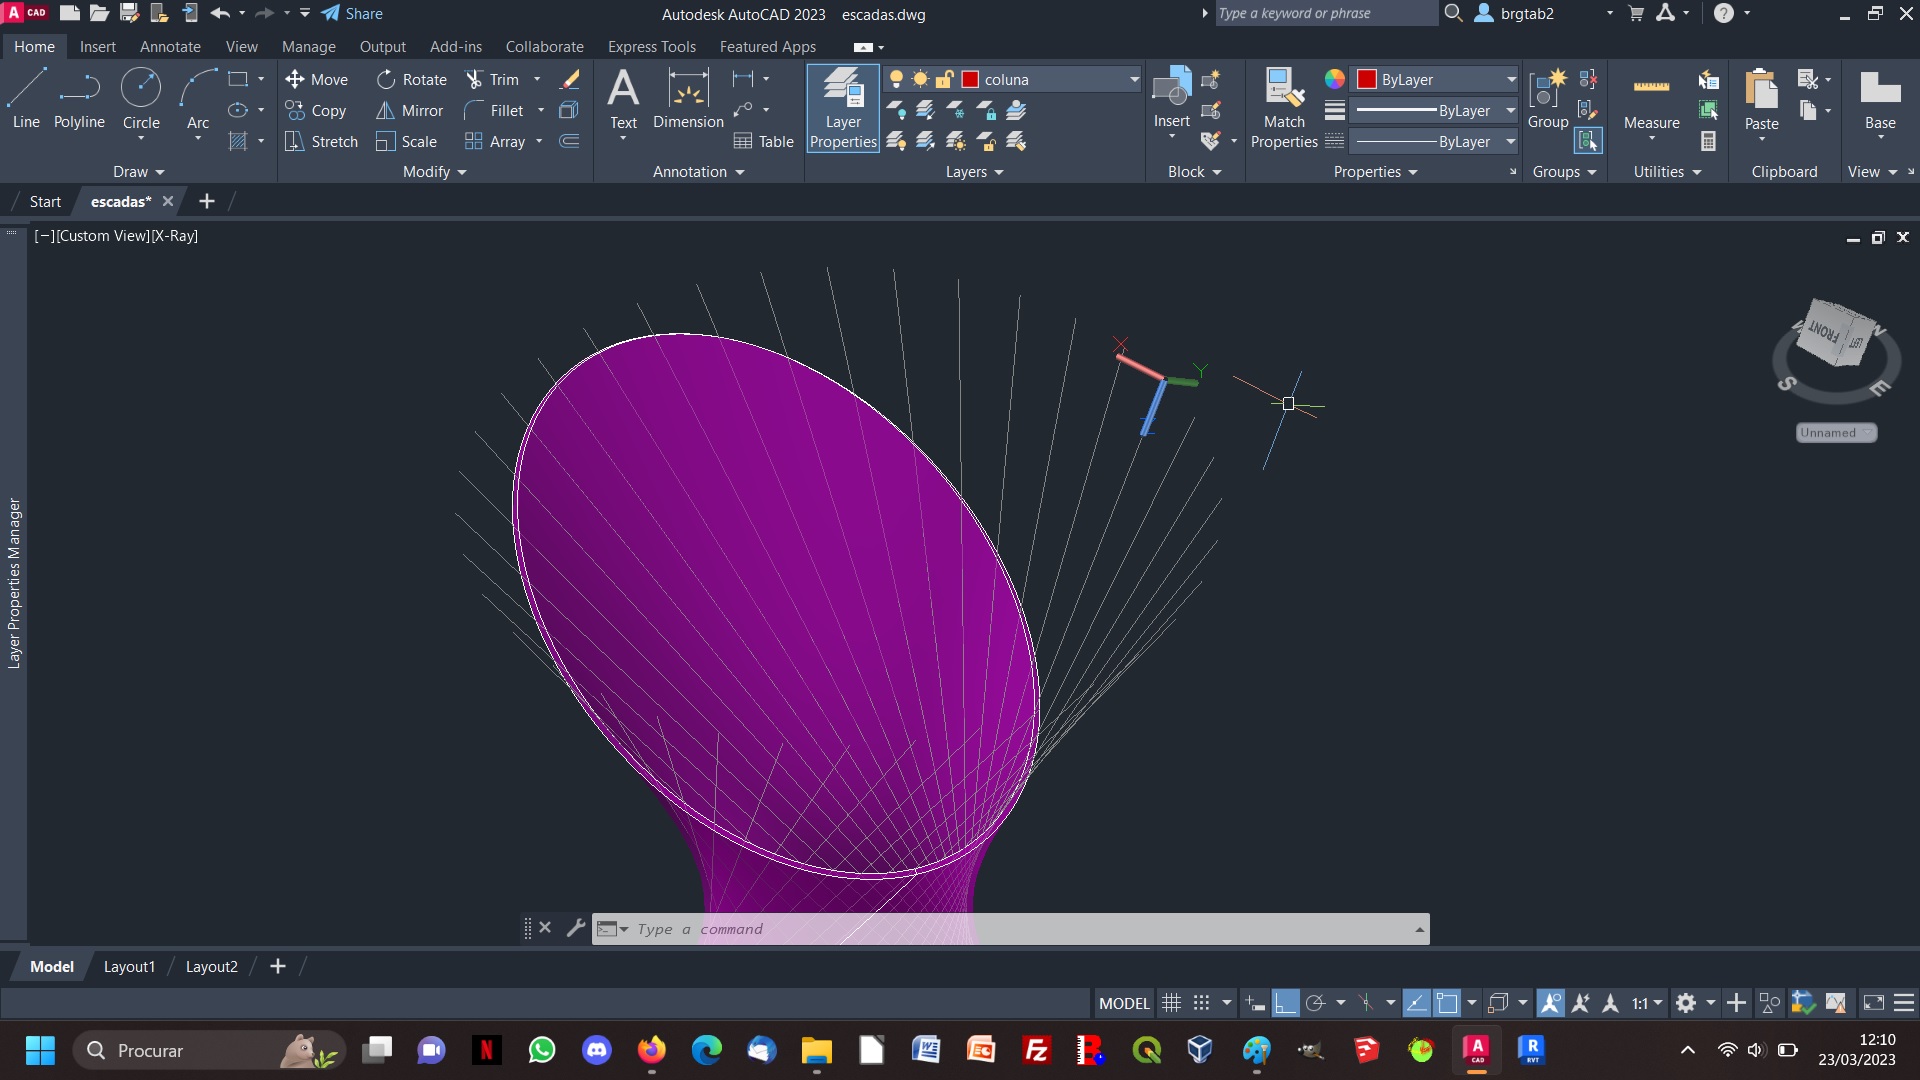Screen dimensions: 1920x1080
Task: Toggle polar tracking in status bar
Action: (1316, 1003)
